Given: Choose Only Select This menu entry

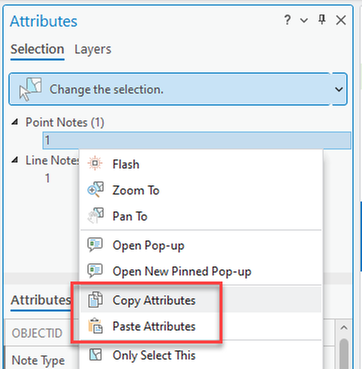Looking at the screenshot, I should pos(201,355).
